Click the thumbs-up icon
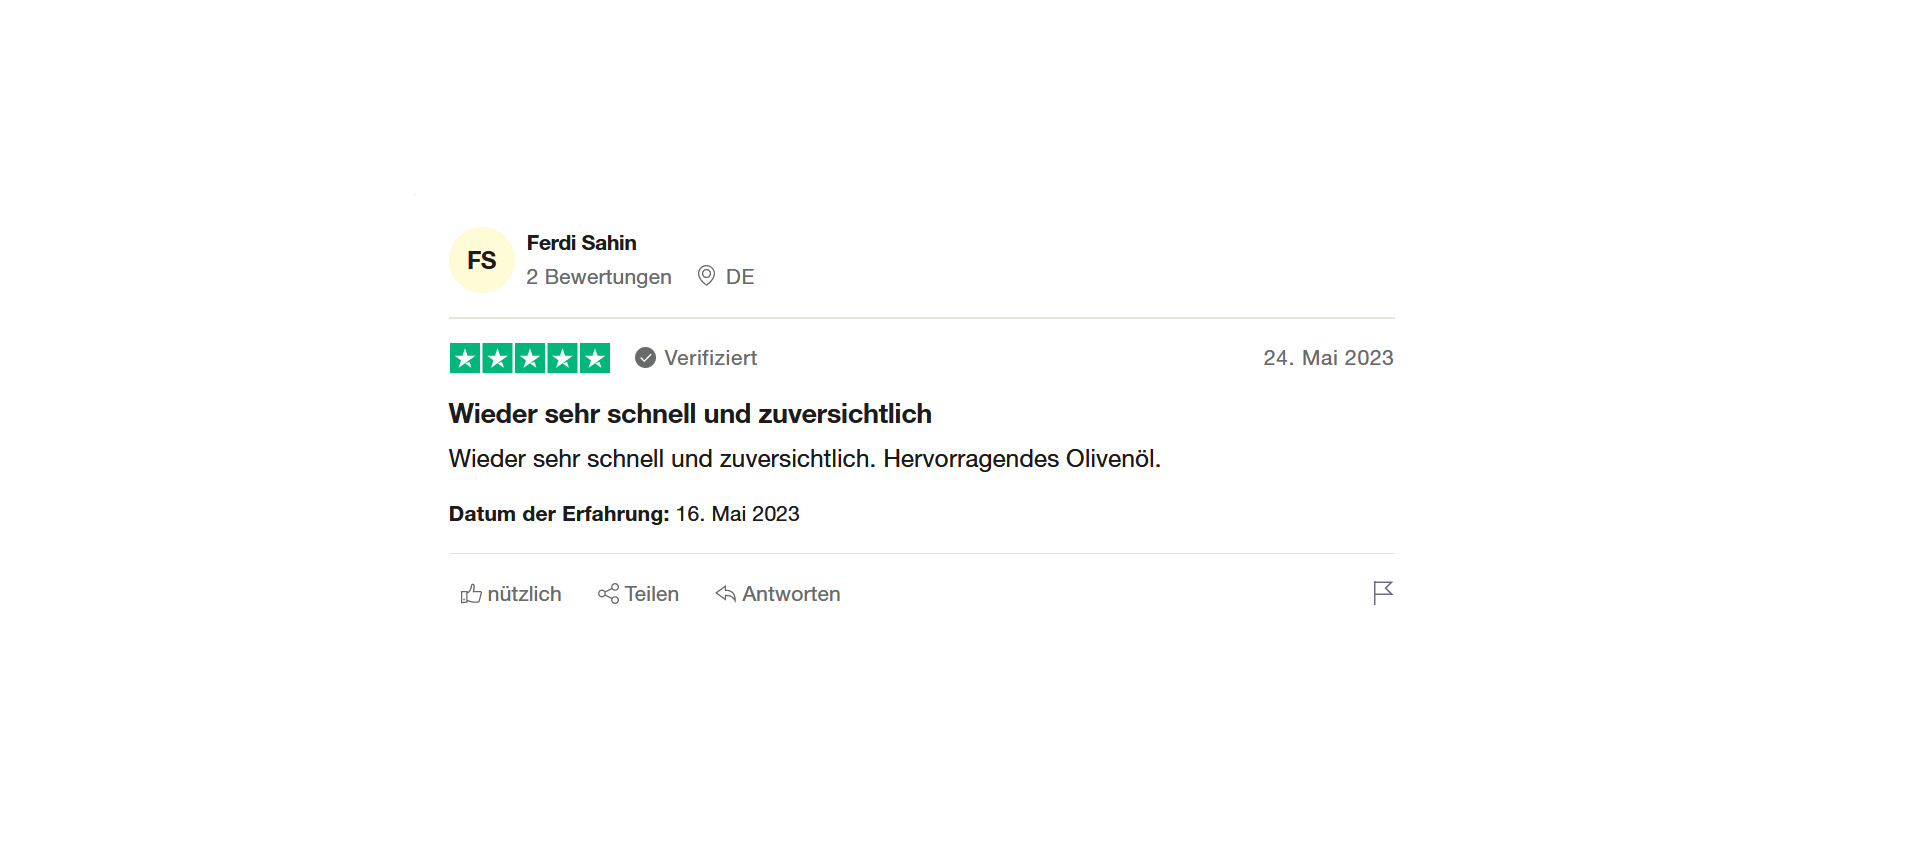The image size is (1905, 865). click(x=471, y=594)
